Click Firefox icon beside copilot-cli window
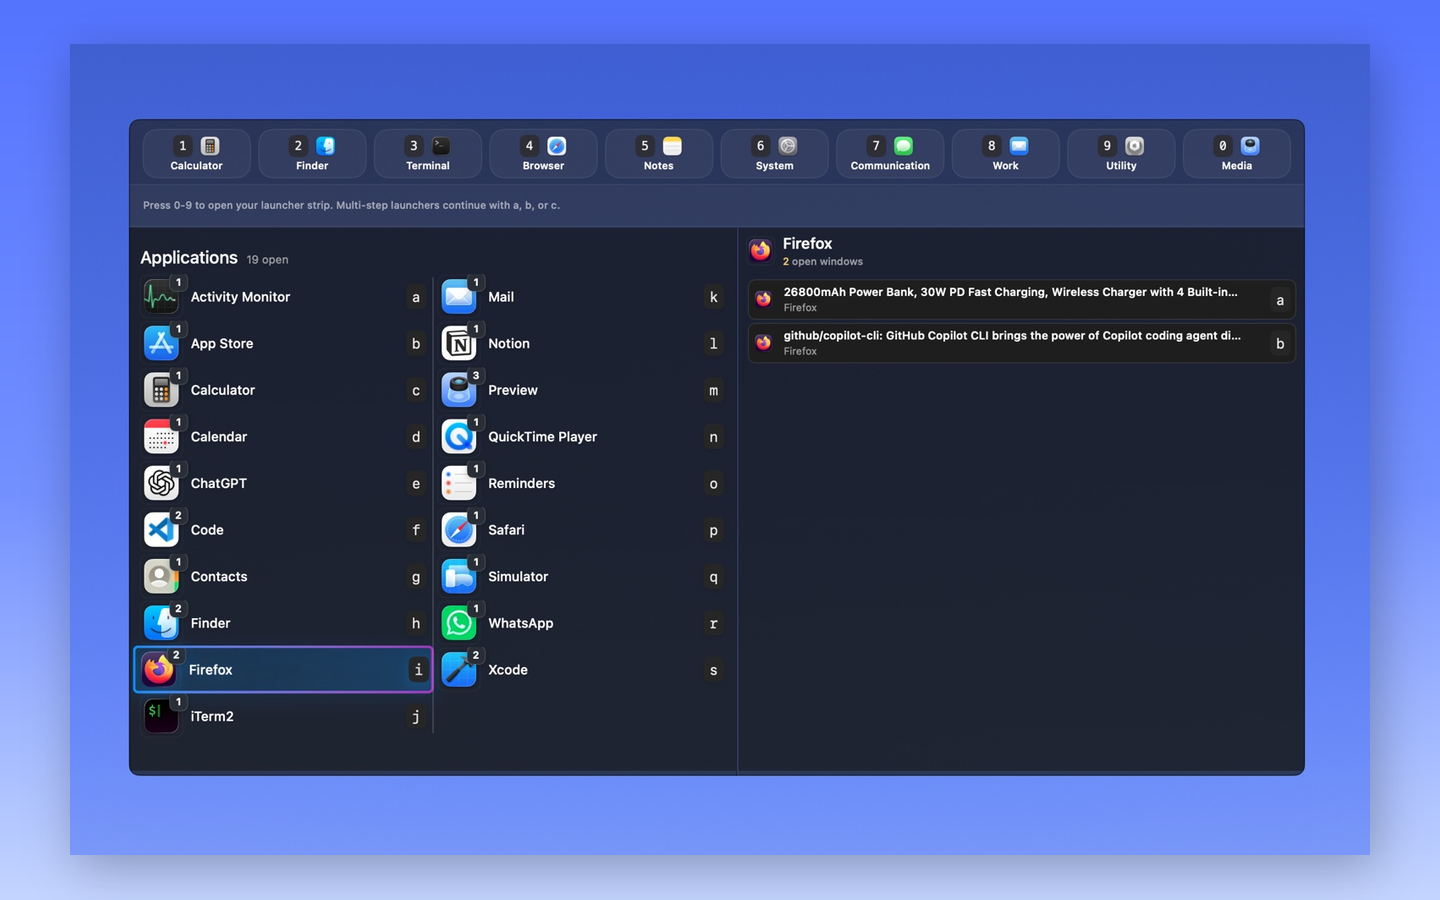The image size is (1440, 900). point(764,343)
